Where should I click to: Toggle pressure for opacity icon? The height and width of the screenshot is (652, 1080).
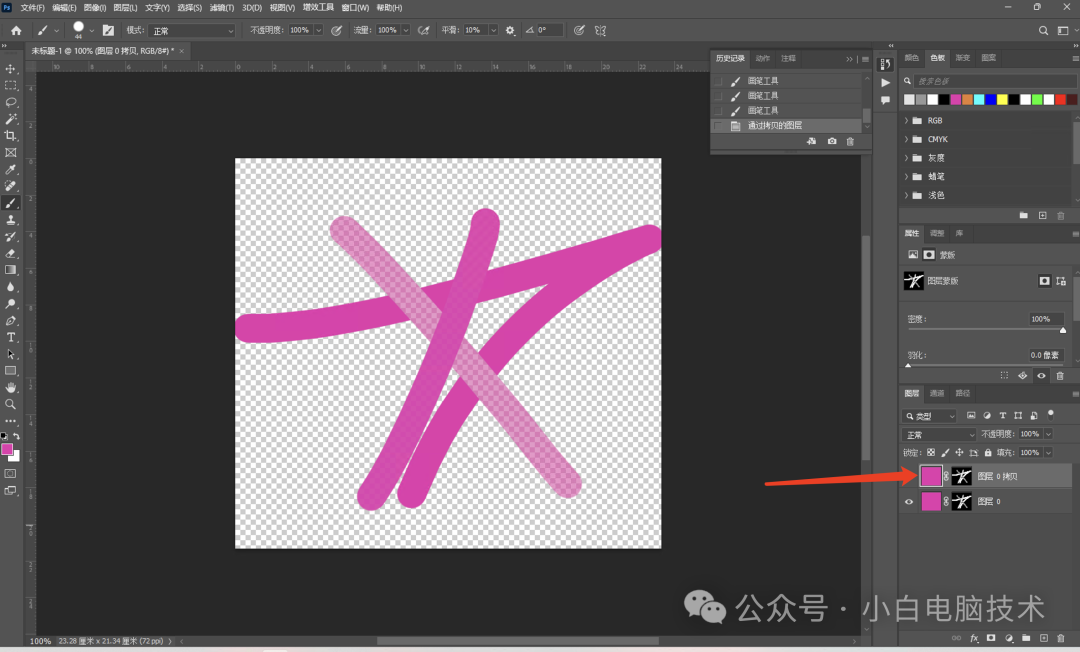(x=336, y=30)
